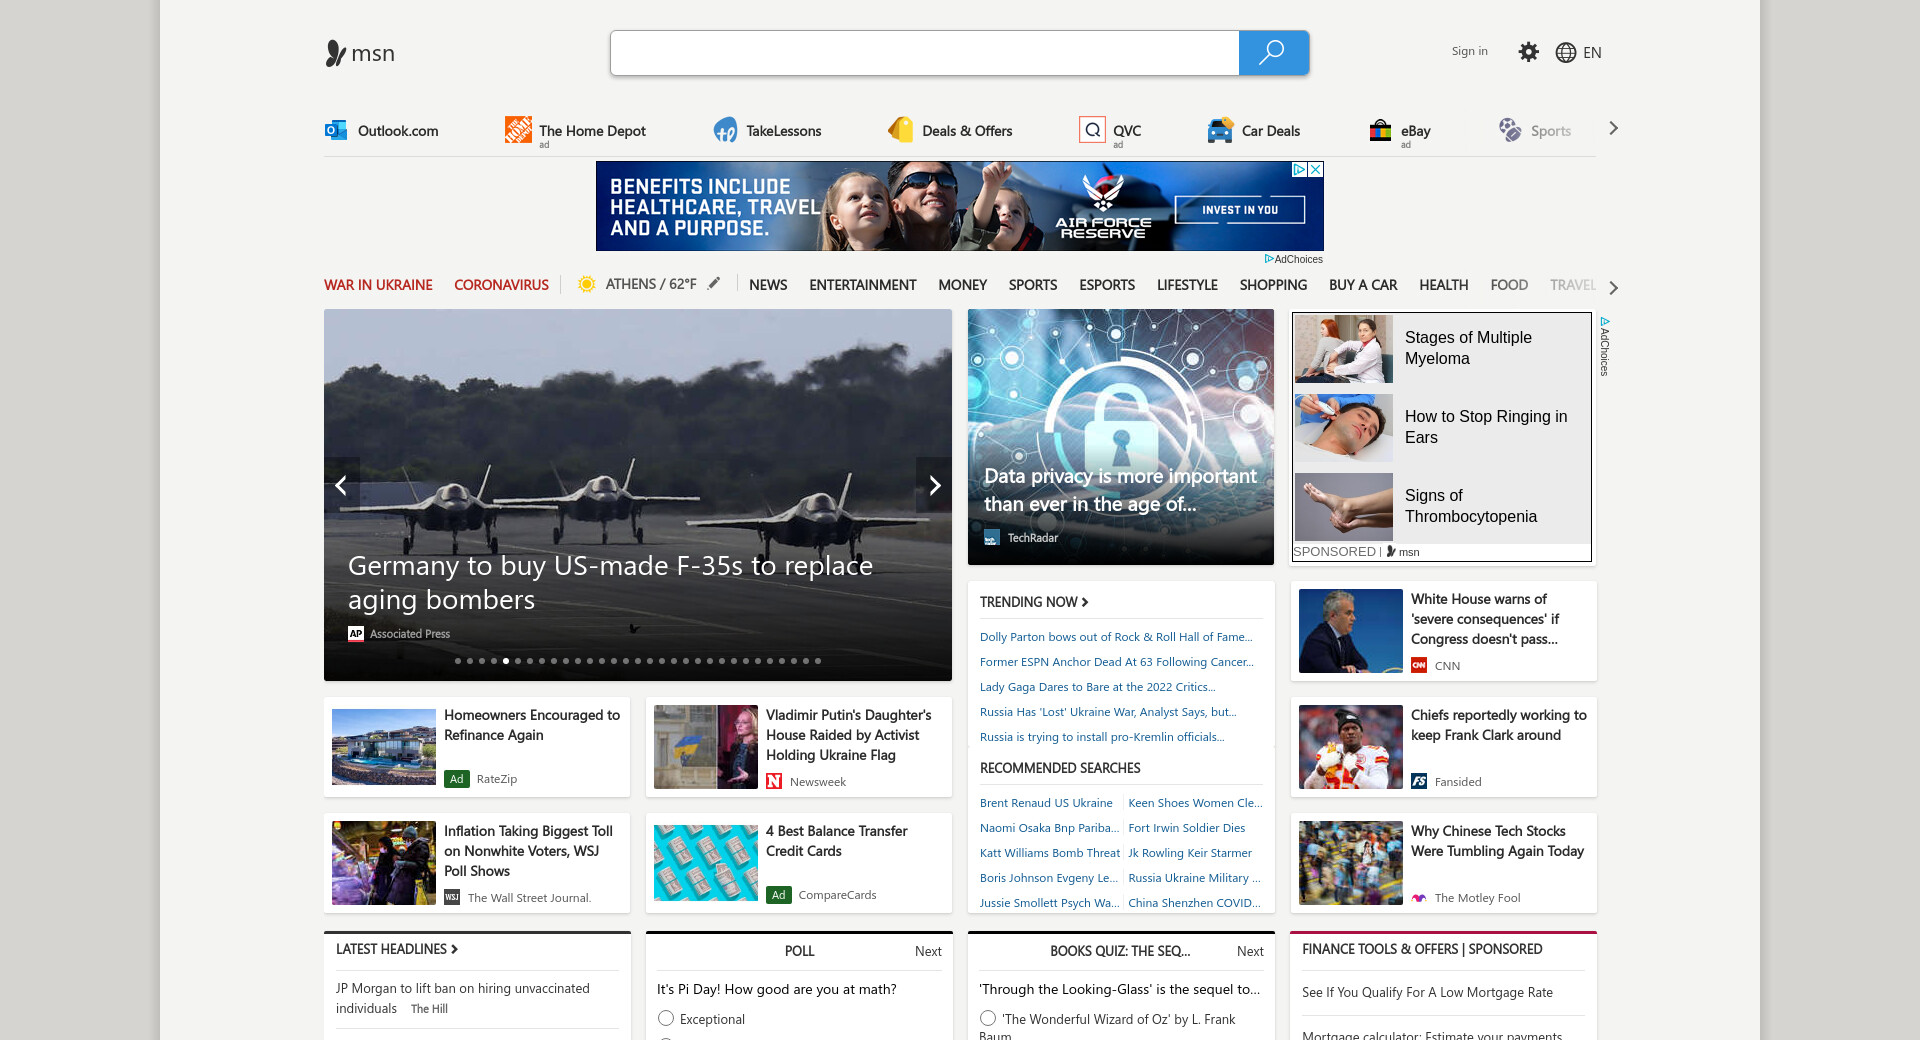Image resolution: width=1920 pixels, height=1040 pixels.
Task: Advance poll with its Next link
Action: (928, 951)
